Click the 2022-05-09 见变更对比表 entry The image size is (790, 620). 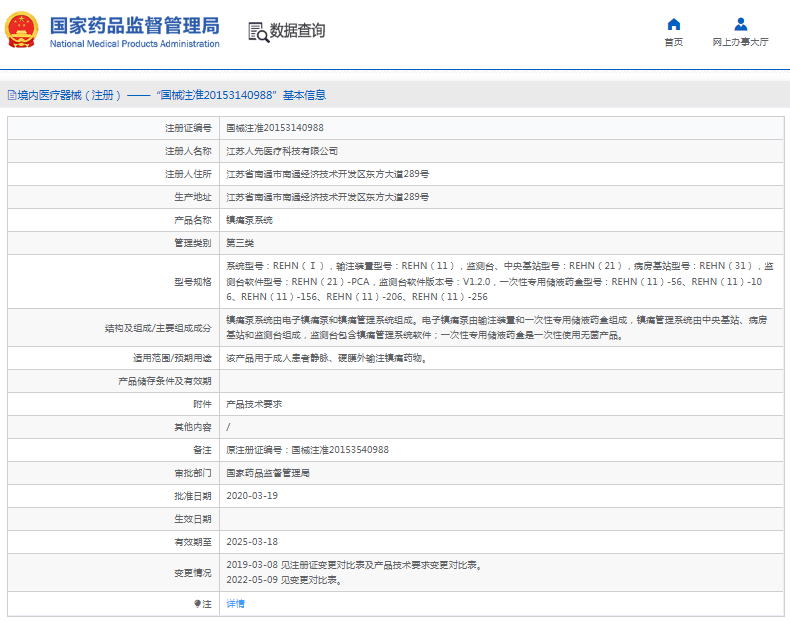click(x=284, y=580)
